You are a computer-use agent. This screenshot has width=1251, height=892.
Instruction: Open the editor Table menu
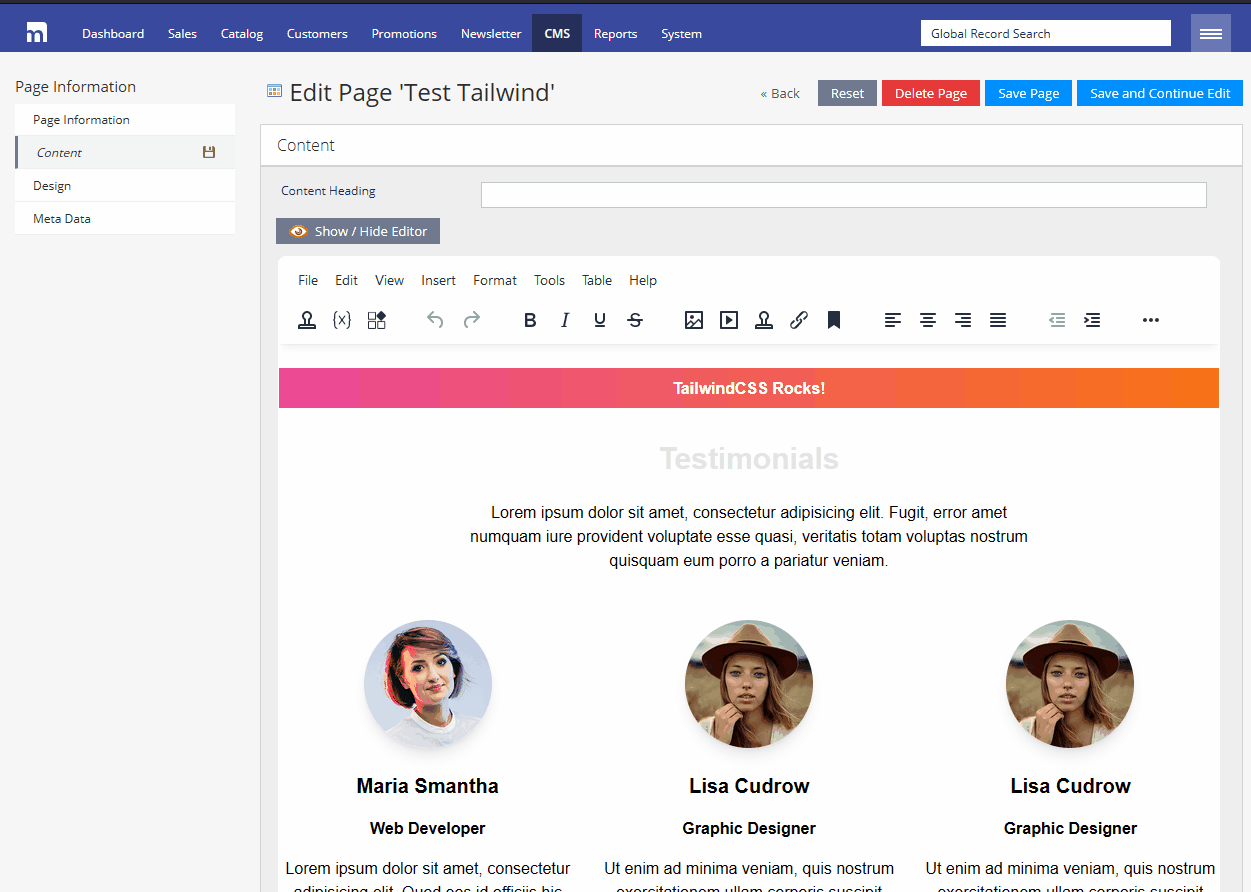tap(597, 280)
